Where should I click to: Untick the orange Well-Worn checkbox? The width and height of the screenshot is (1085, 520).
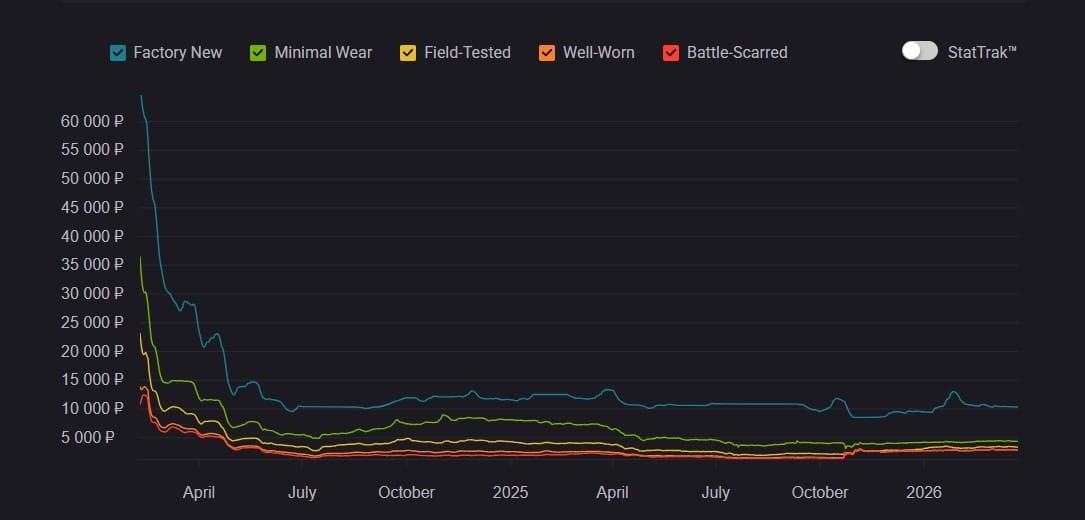click(547, 52)
